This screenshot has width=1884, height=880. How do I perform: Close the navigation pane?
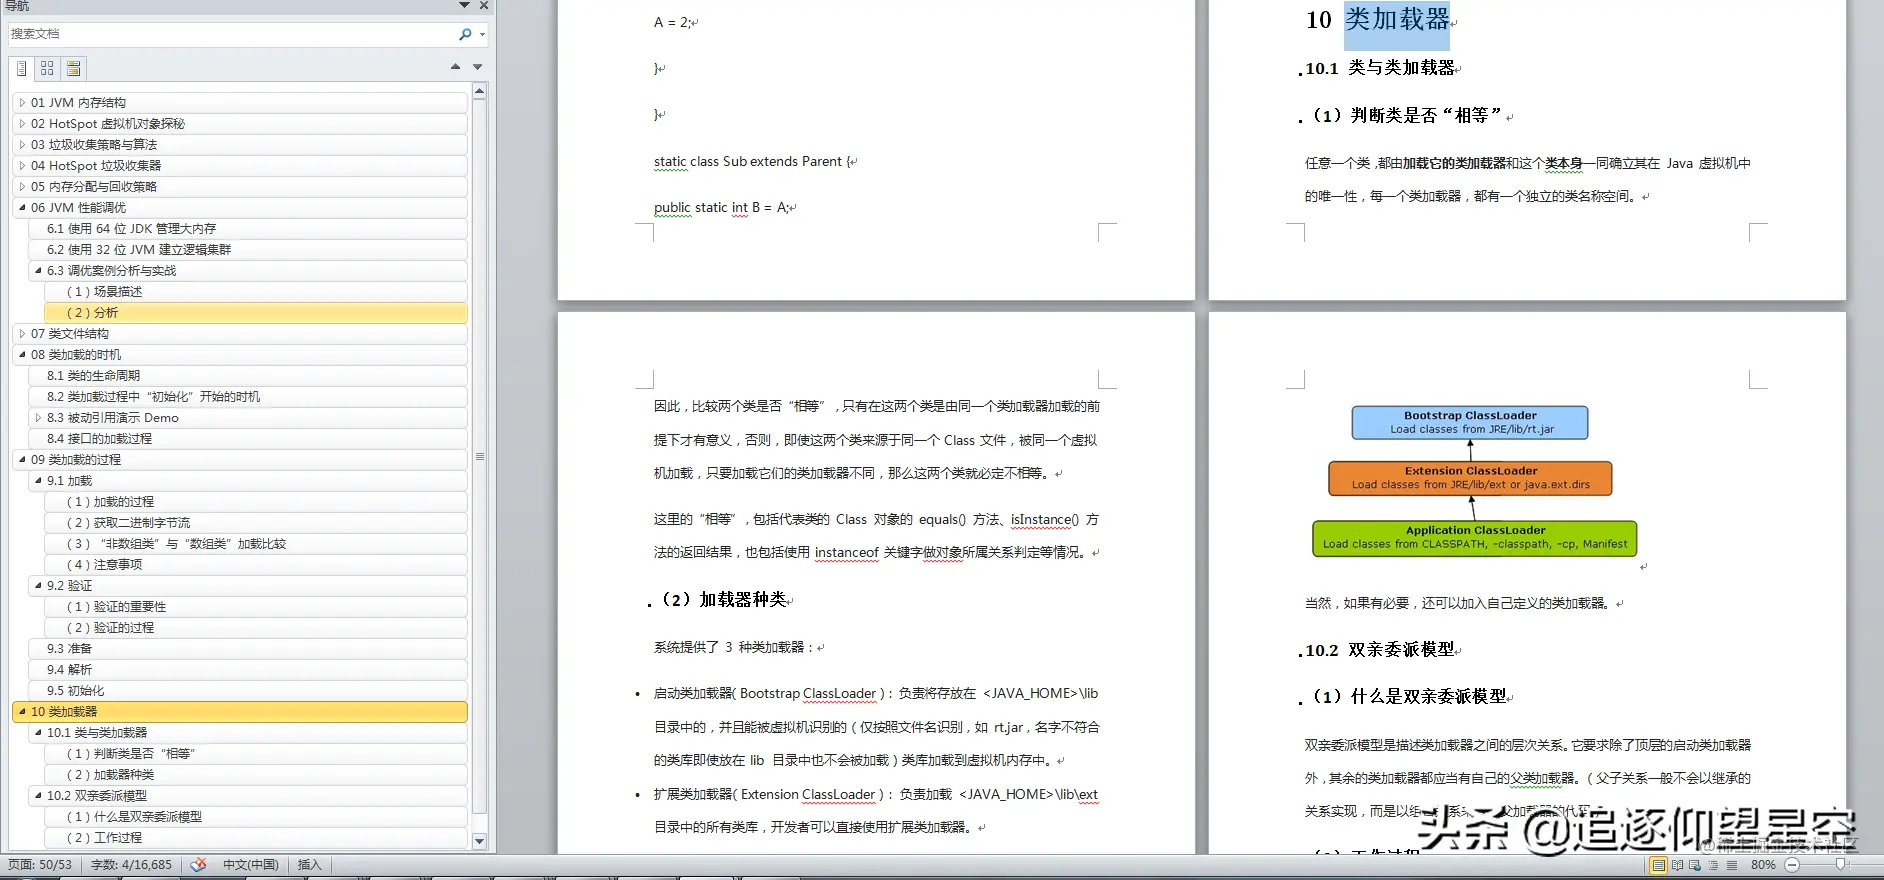(x=484, y=6)
